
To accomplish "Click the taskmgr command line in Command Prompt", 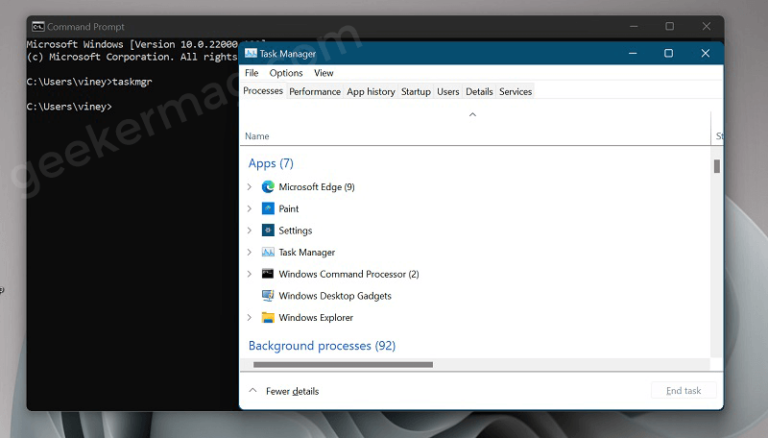I will [89, 82].
